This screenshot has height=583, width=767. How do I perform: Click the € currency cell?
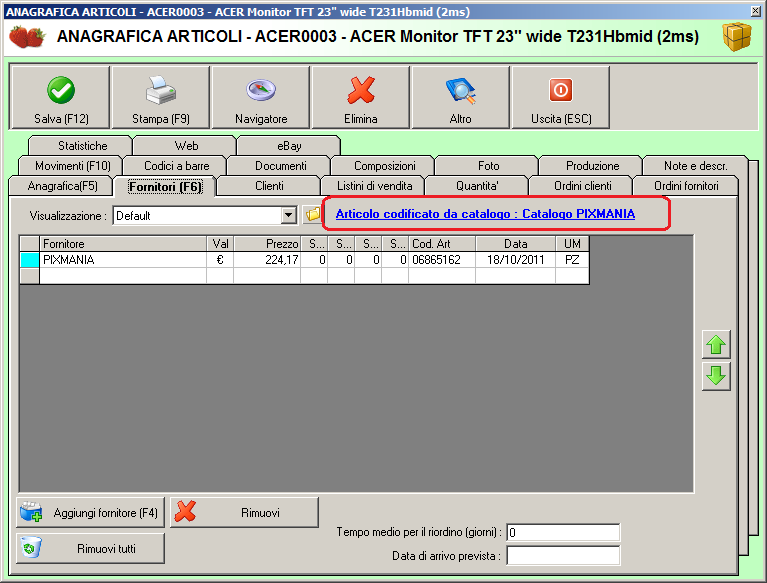point(220,260)
